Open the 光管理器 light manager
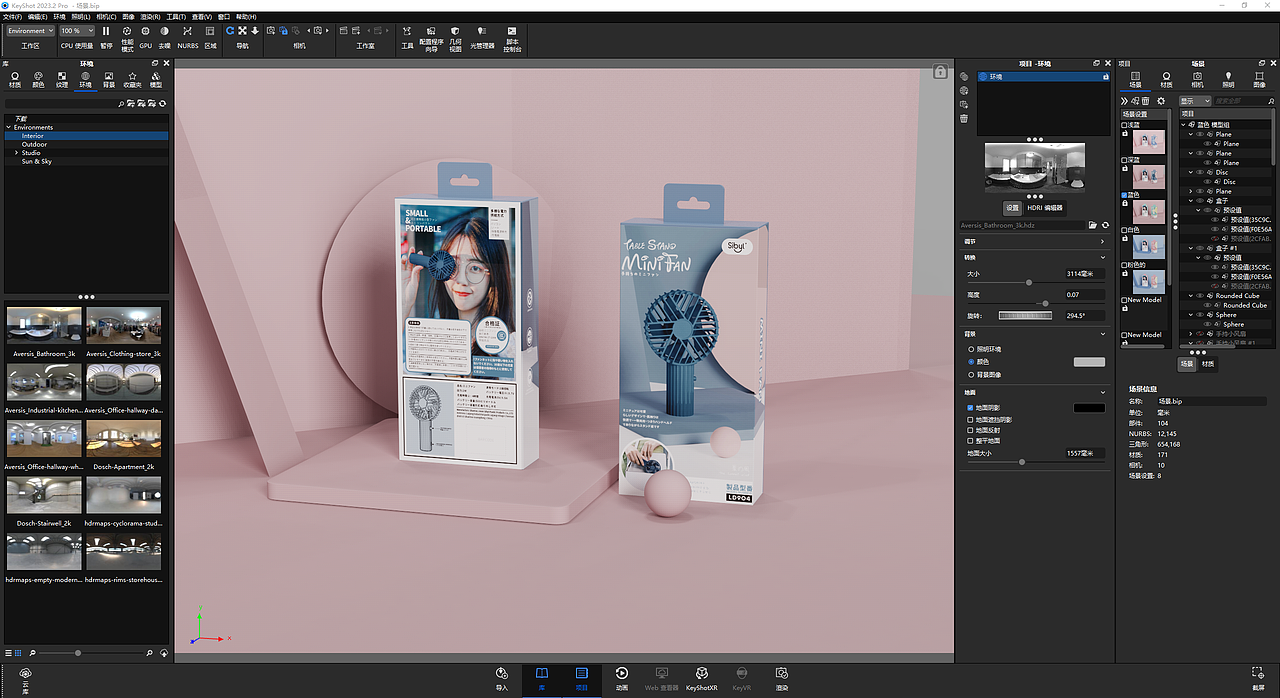Screen dimensions: 1280x698 (482, 36)
